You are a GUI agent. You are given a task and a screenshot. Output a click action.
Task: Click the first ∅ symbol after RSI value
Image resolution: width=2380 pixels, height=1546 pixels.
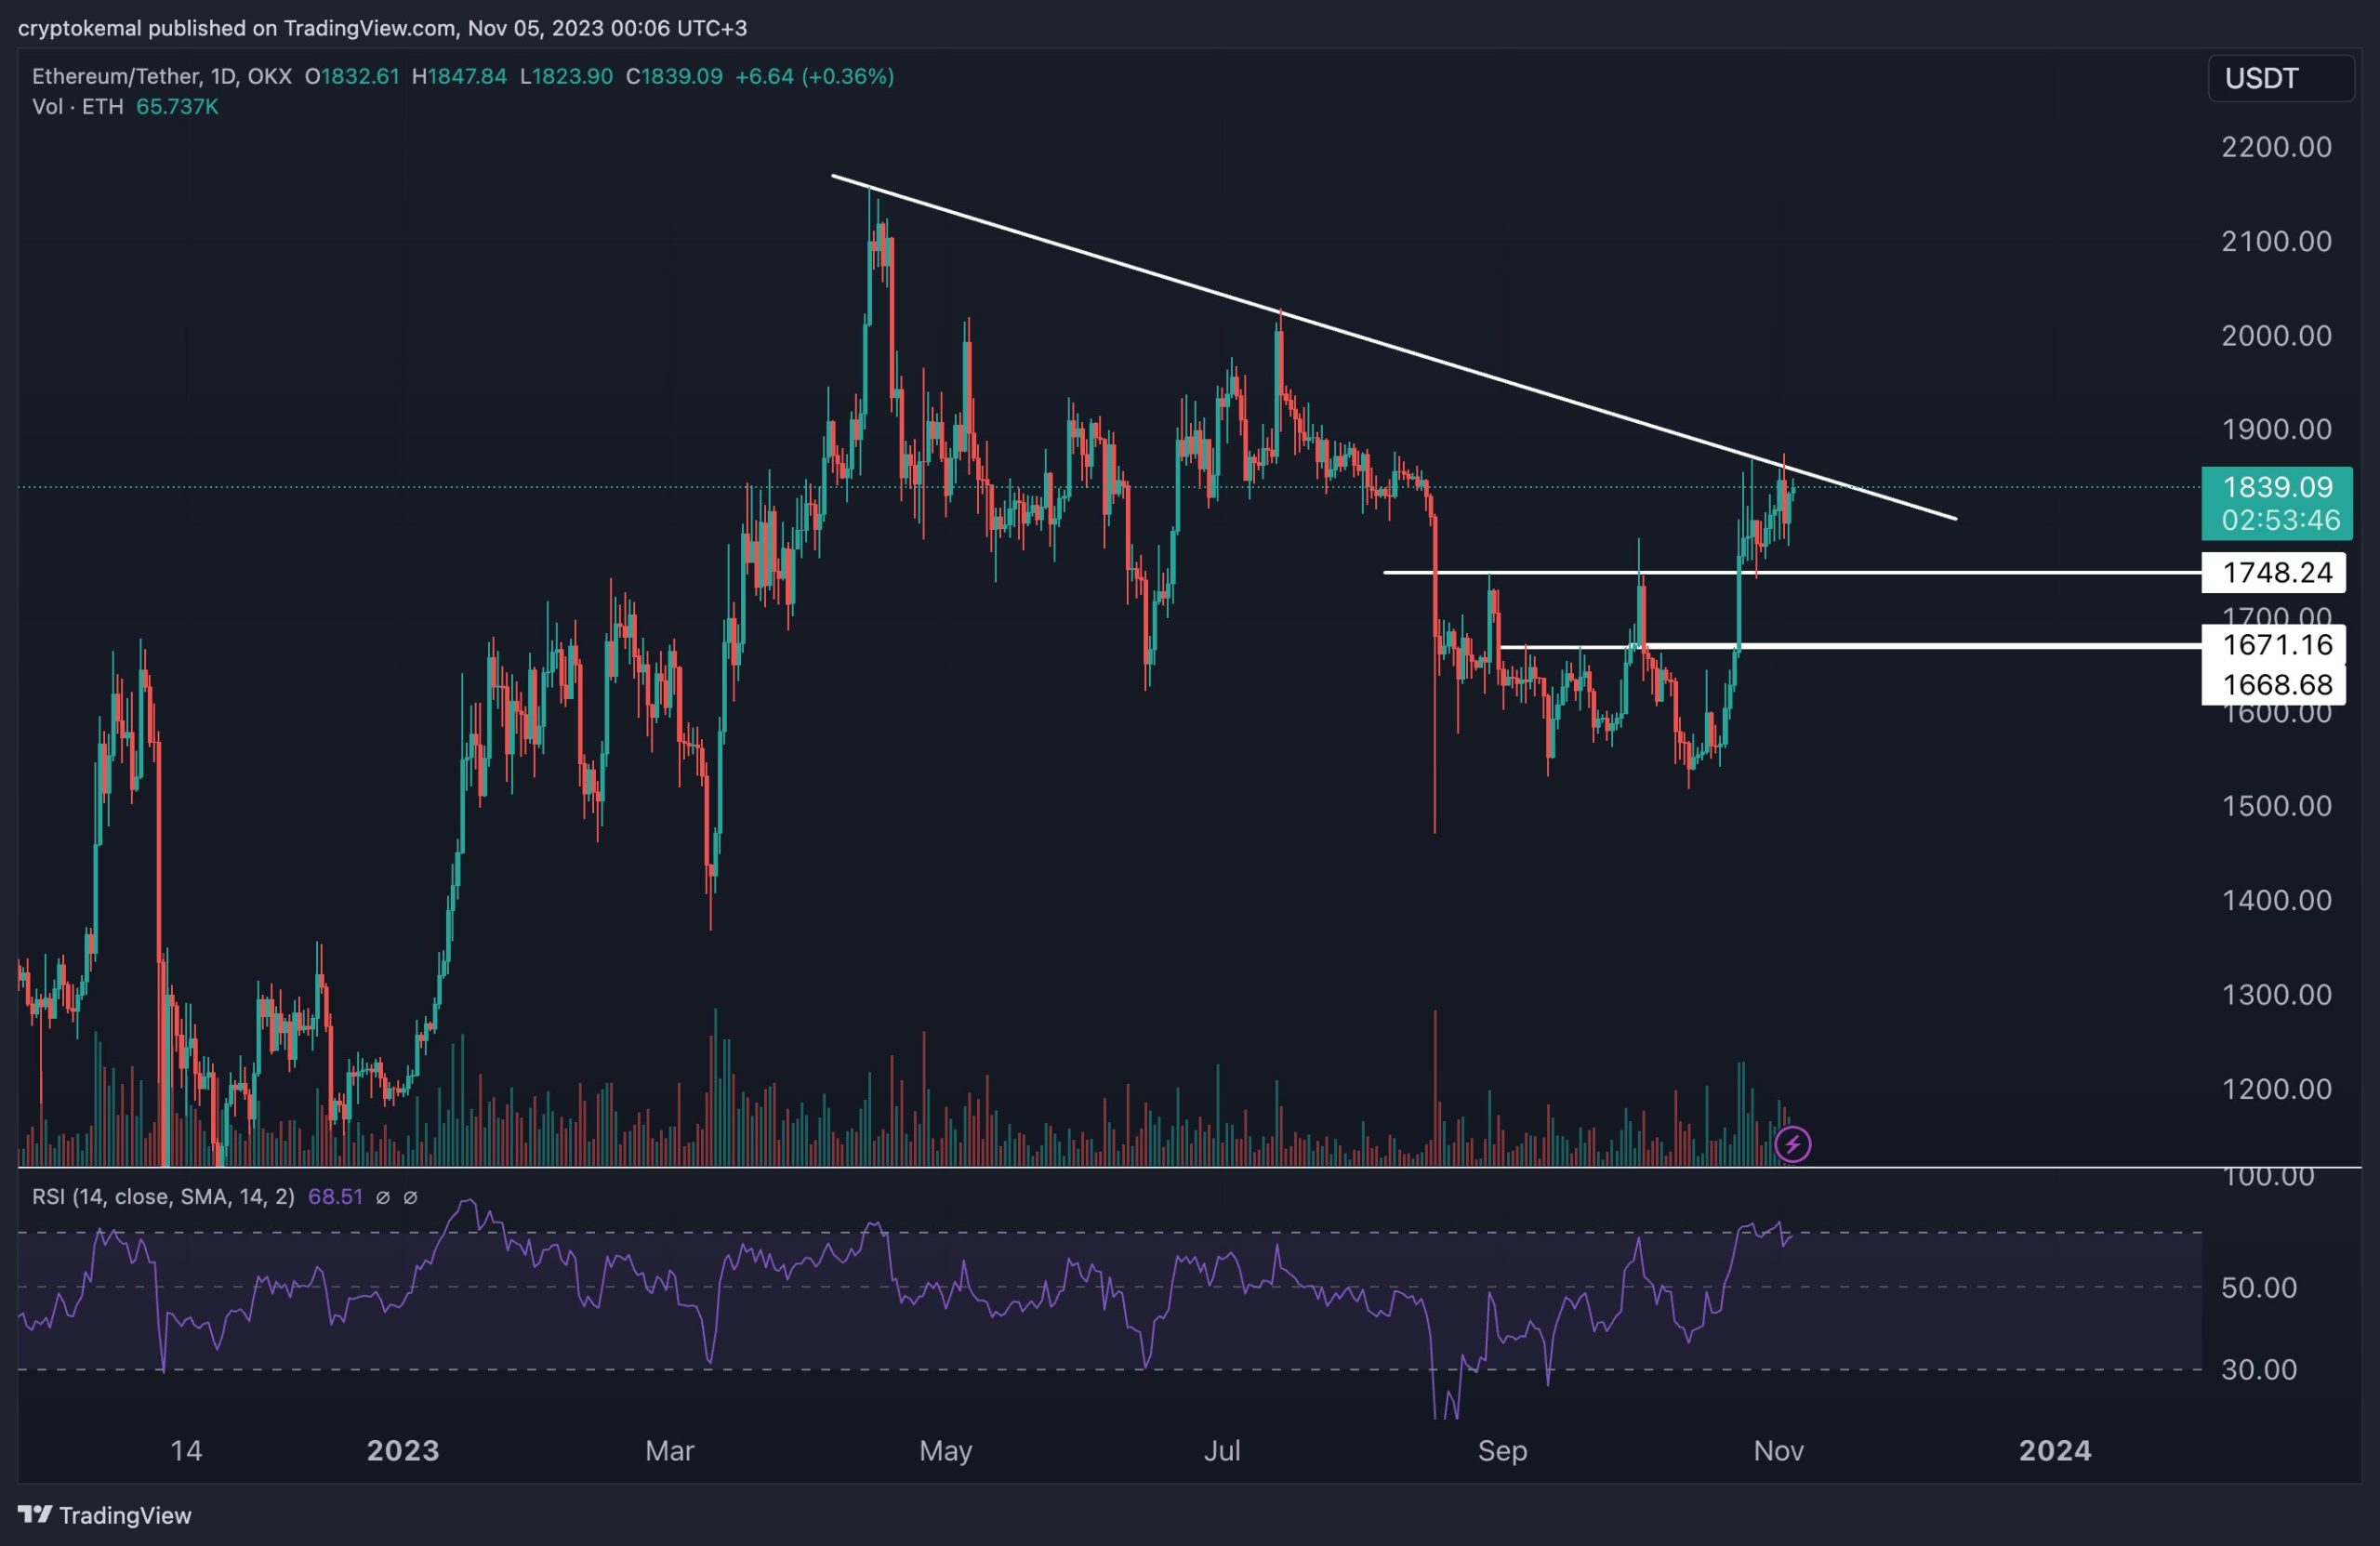pyautogui.click(x=382, y=1197)
